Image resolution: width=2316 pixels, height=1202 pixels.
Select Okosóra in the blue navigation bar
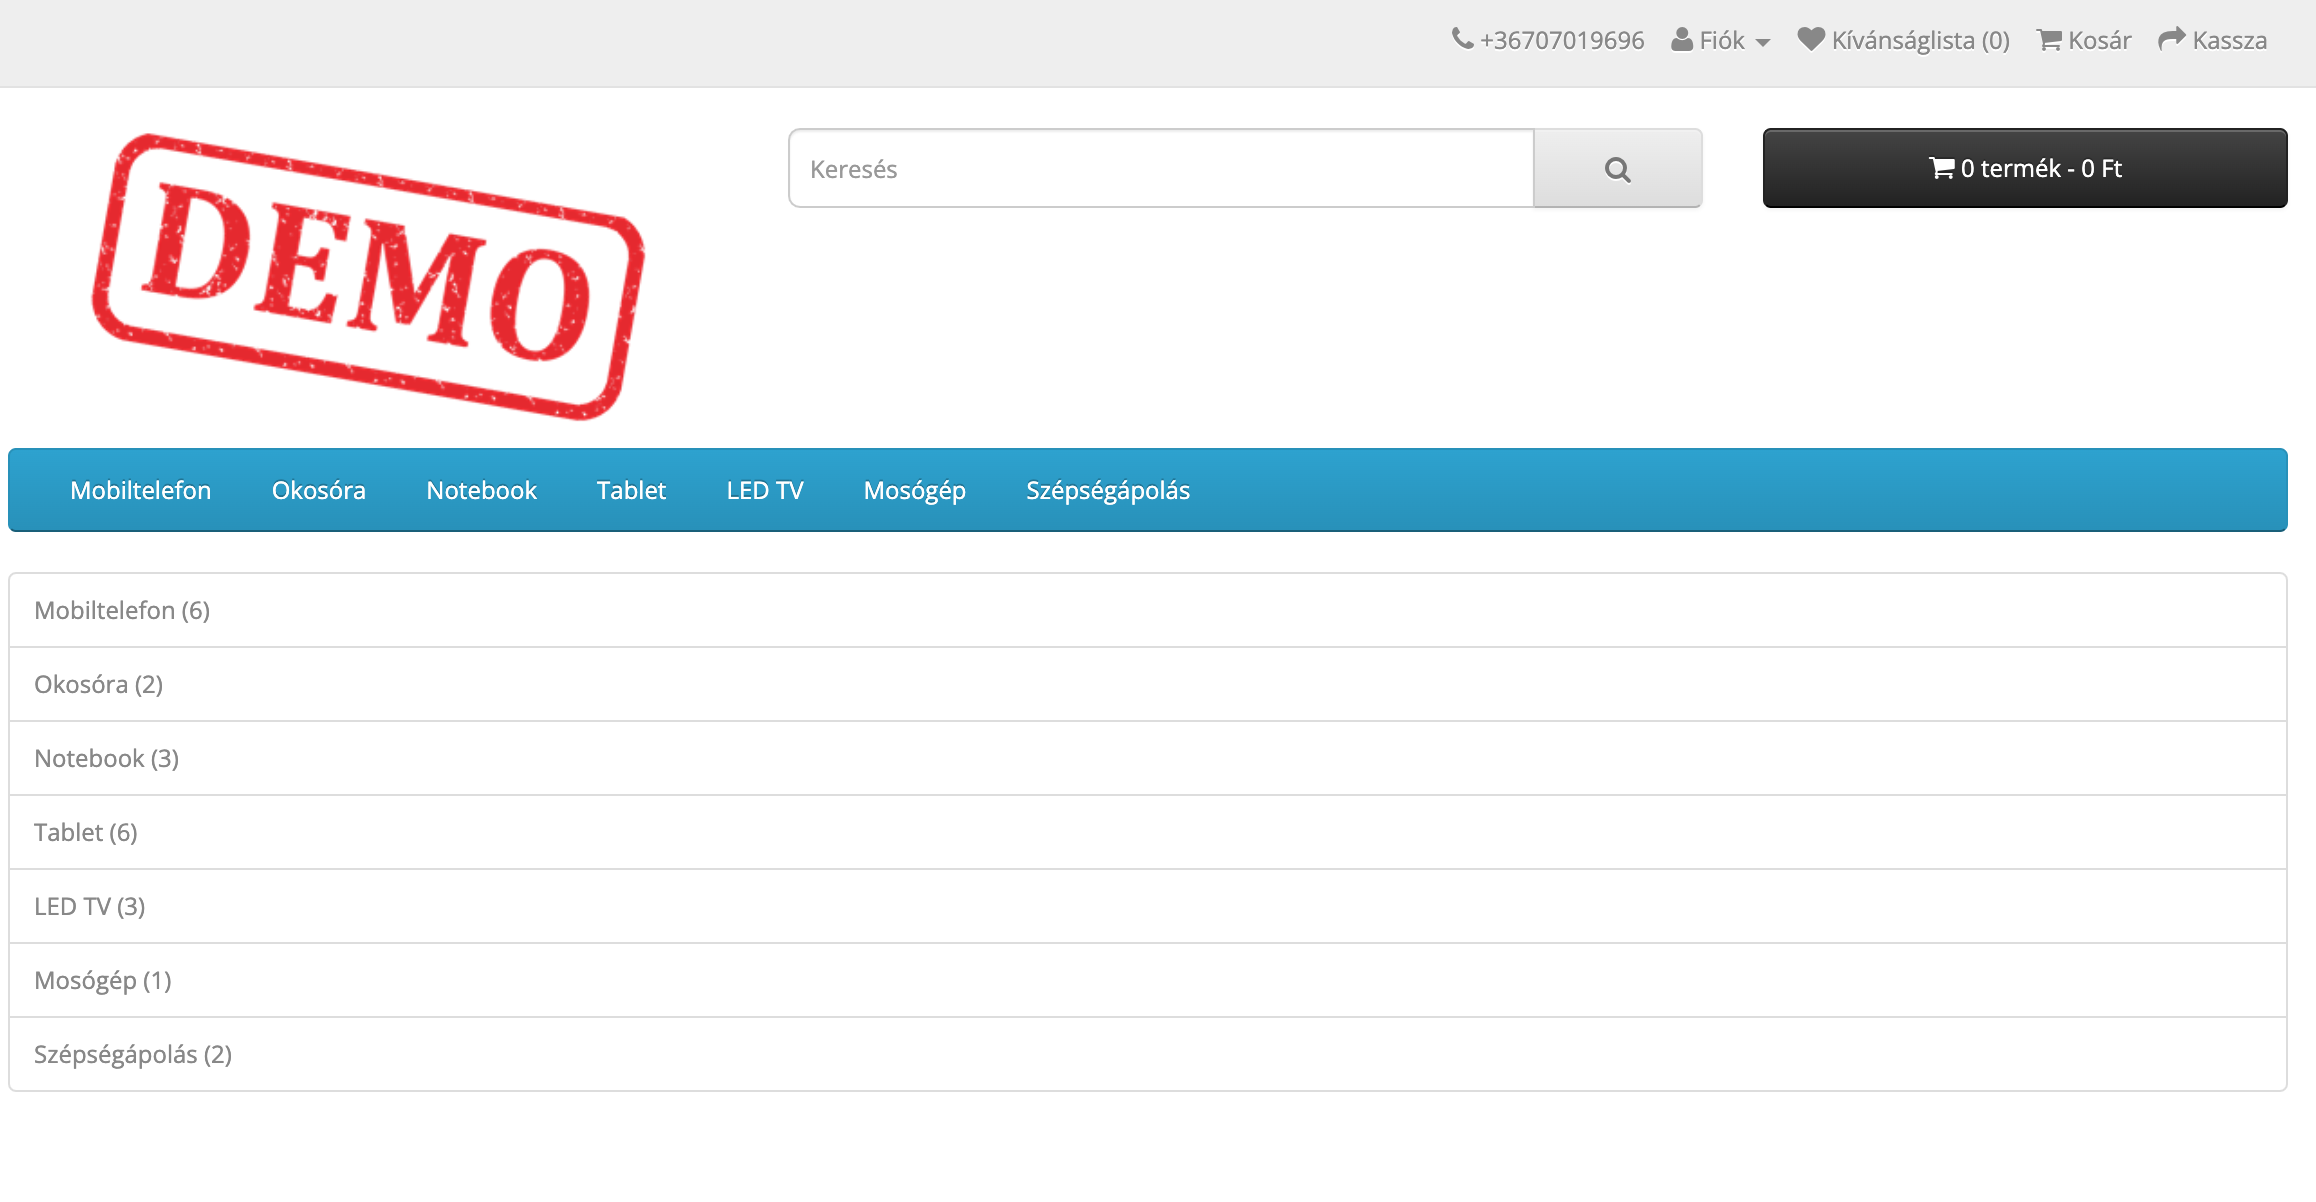coord(319,490)
